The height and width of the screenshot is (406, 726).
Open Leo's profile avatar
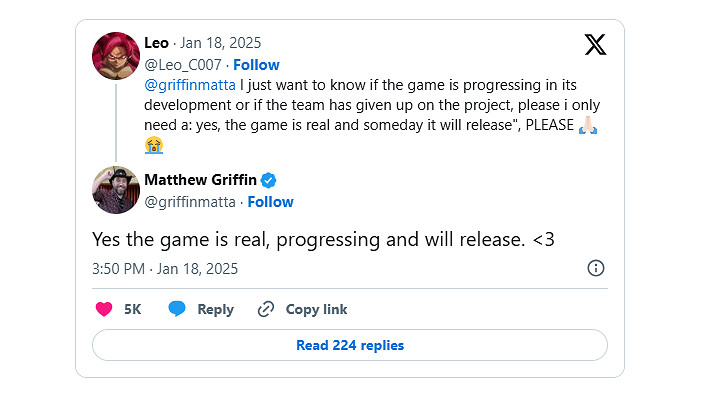115,55
